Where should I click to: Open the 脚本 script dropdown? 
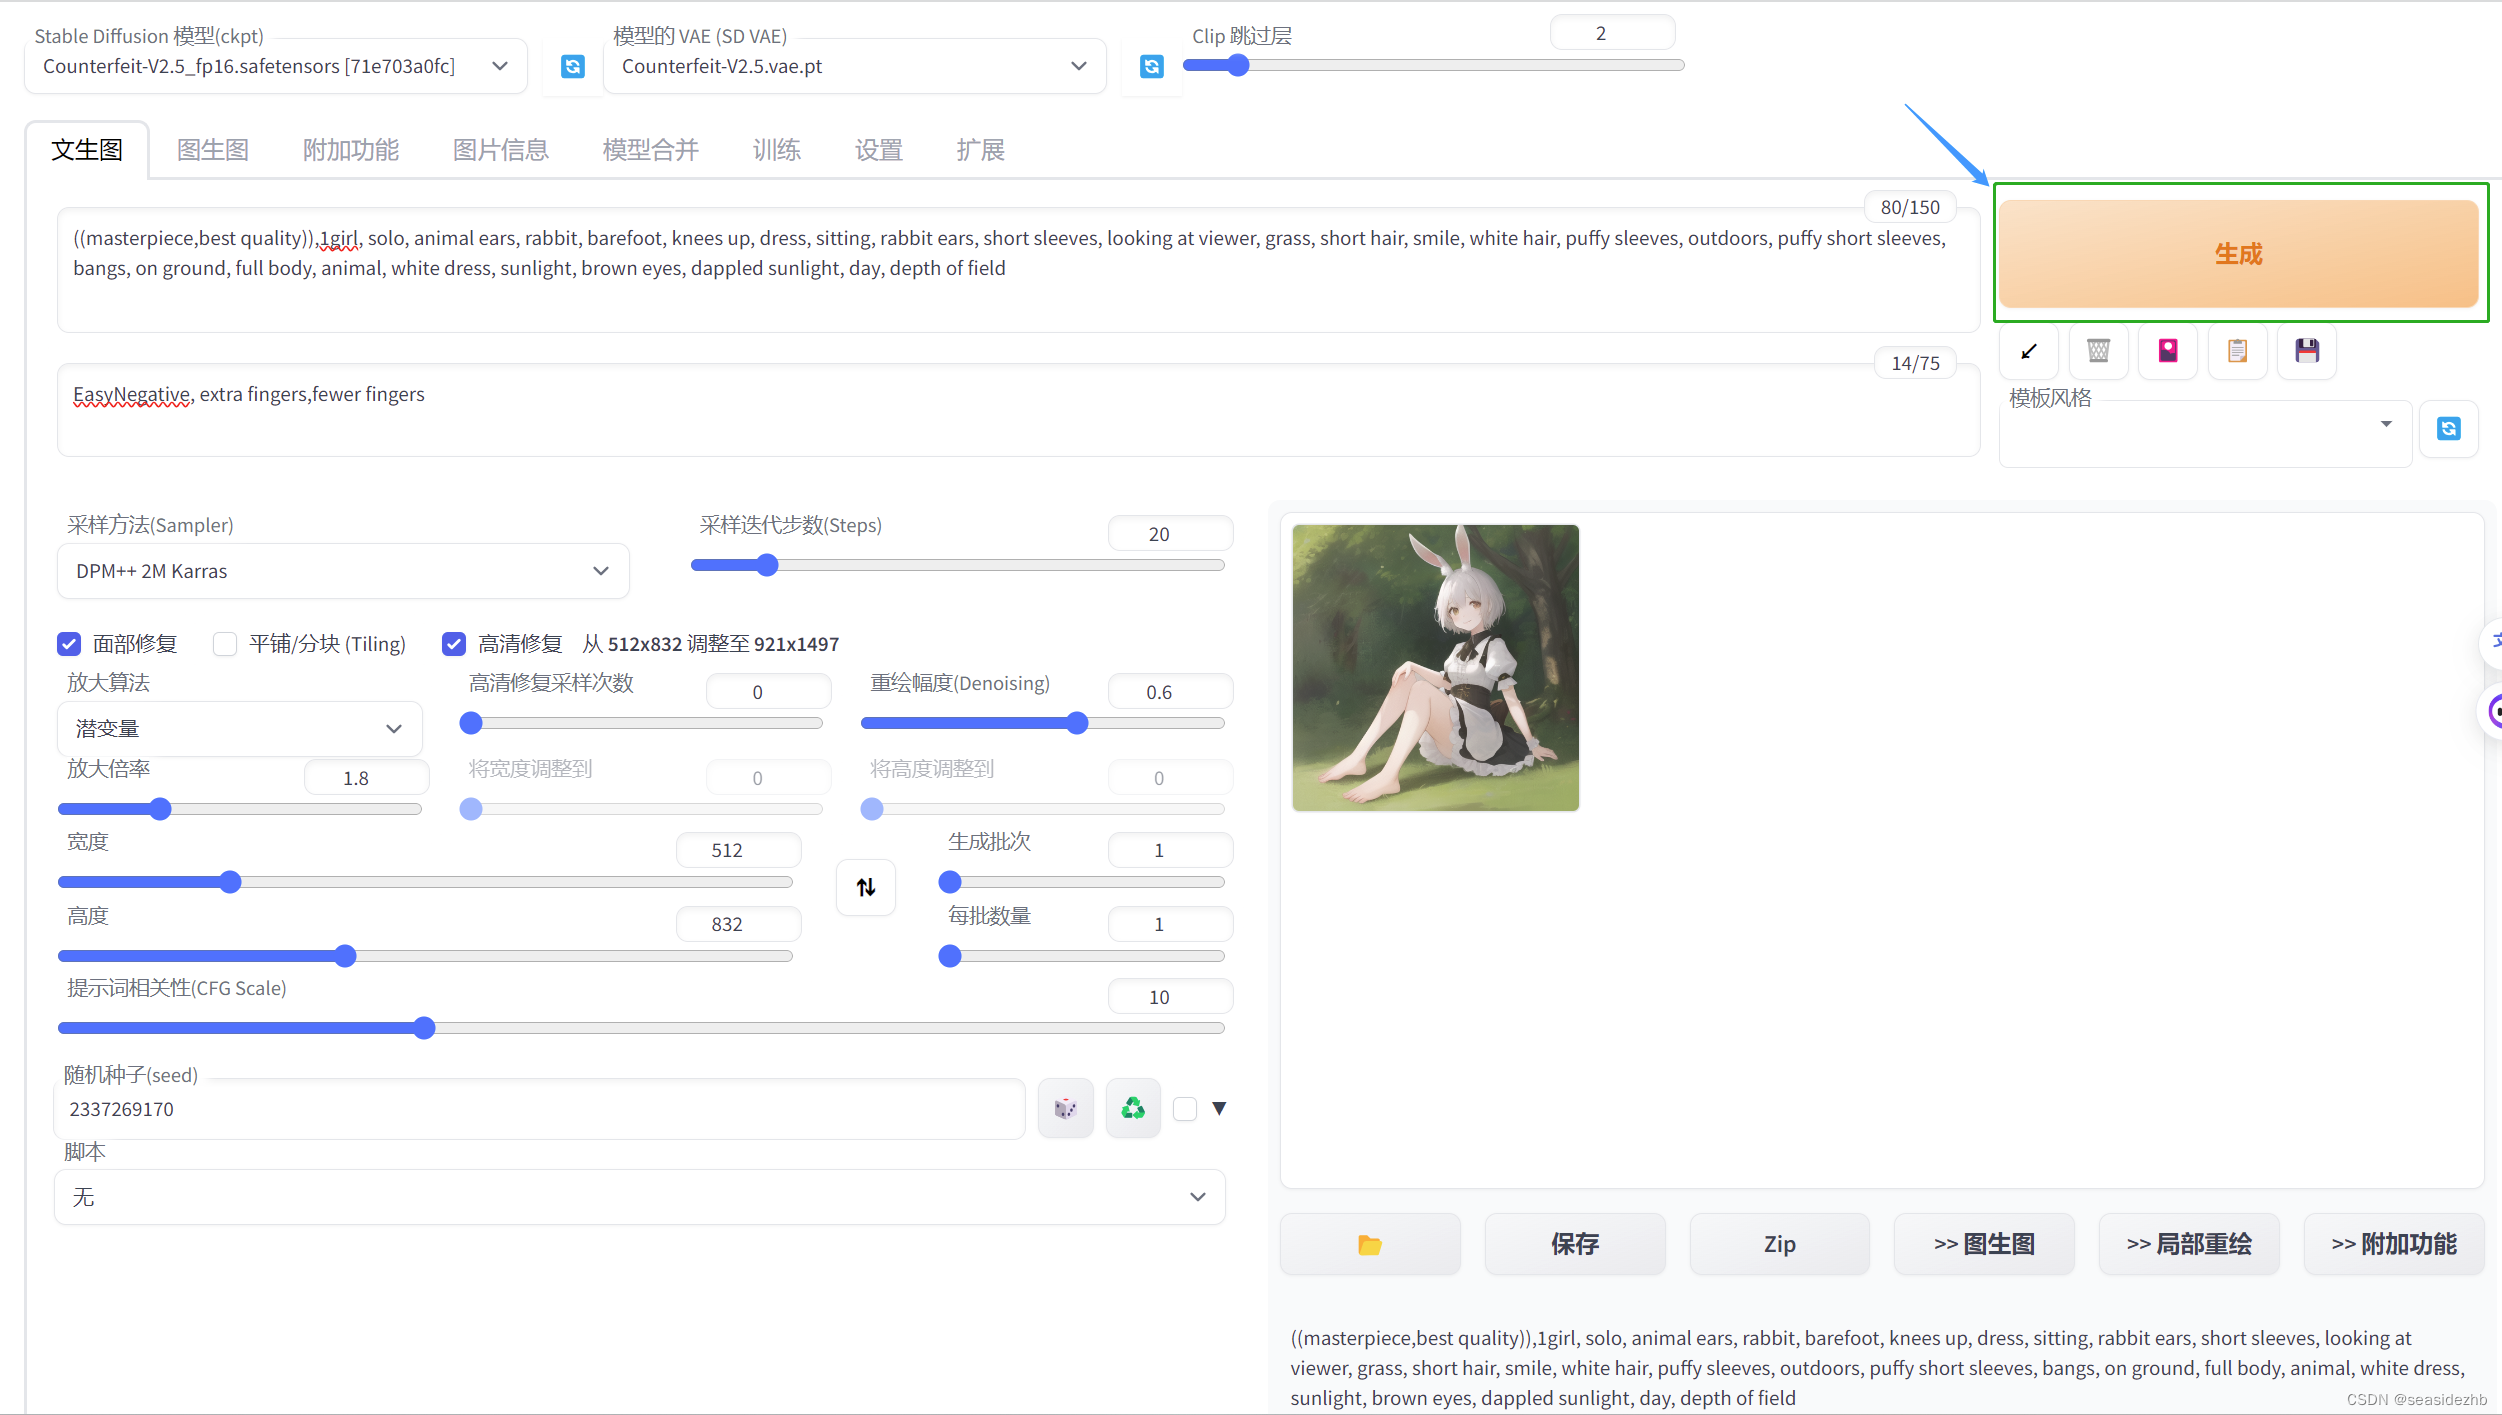coord(640,1197)
